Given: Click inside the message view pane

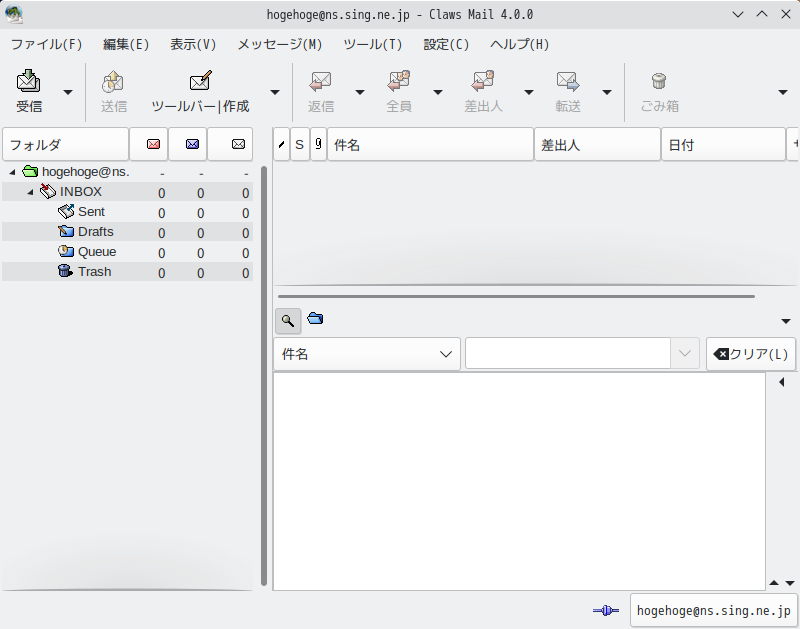Looking at the screenshot, I should [x=519, y=481].
